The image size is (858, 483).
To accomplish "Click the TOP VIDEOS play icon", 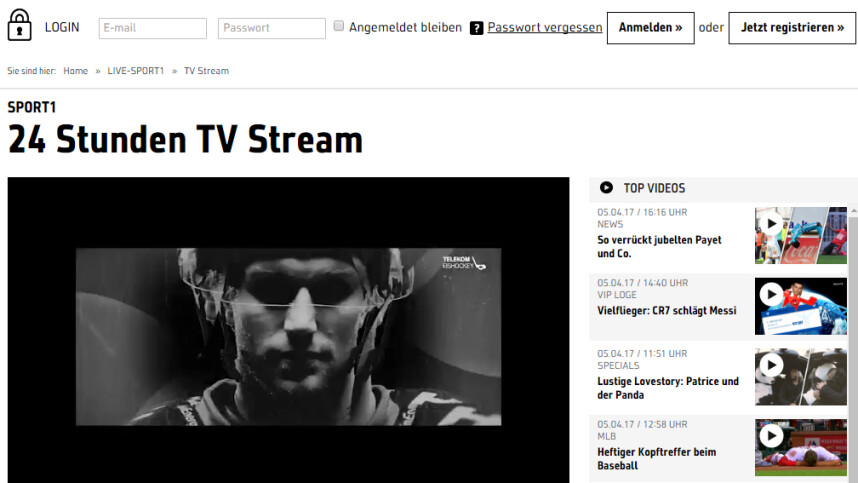I will pos(606,188).
